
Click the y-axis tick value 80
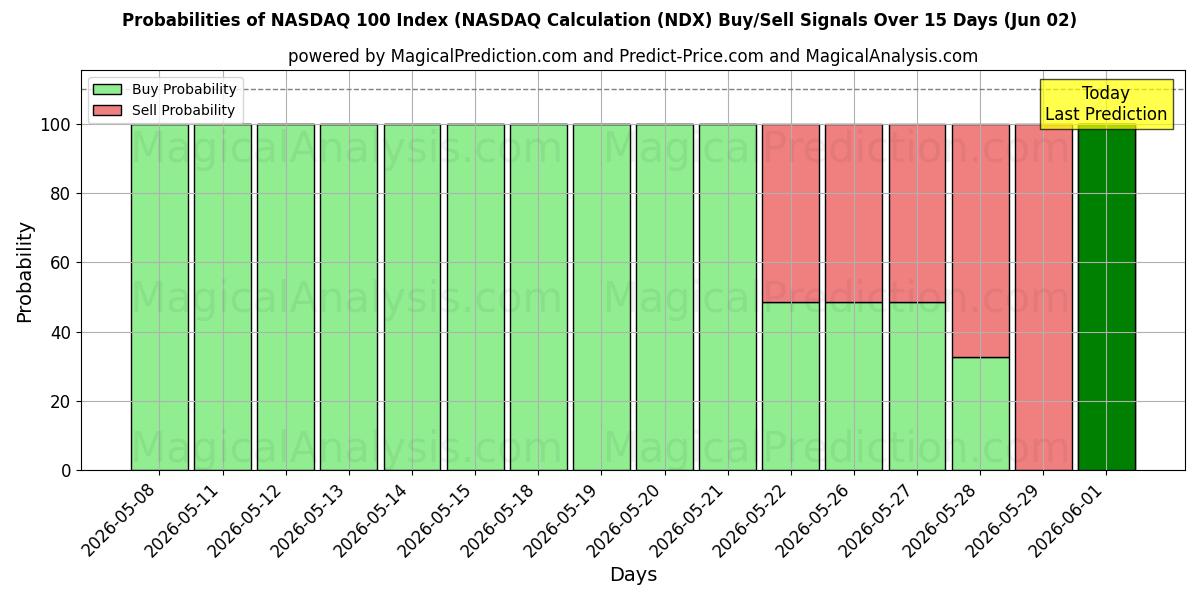[62, 194]
